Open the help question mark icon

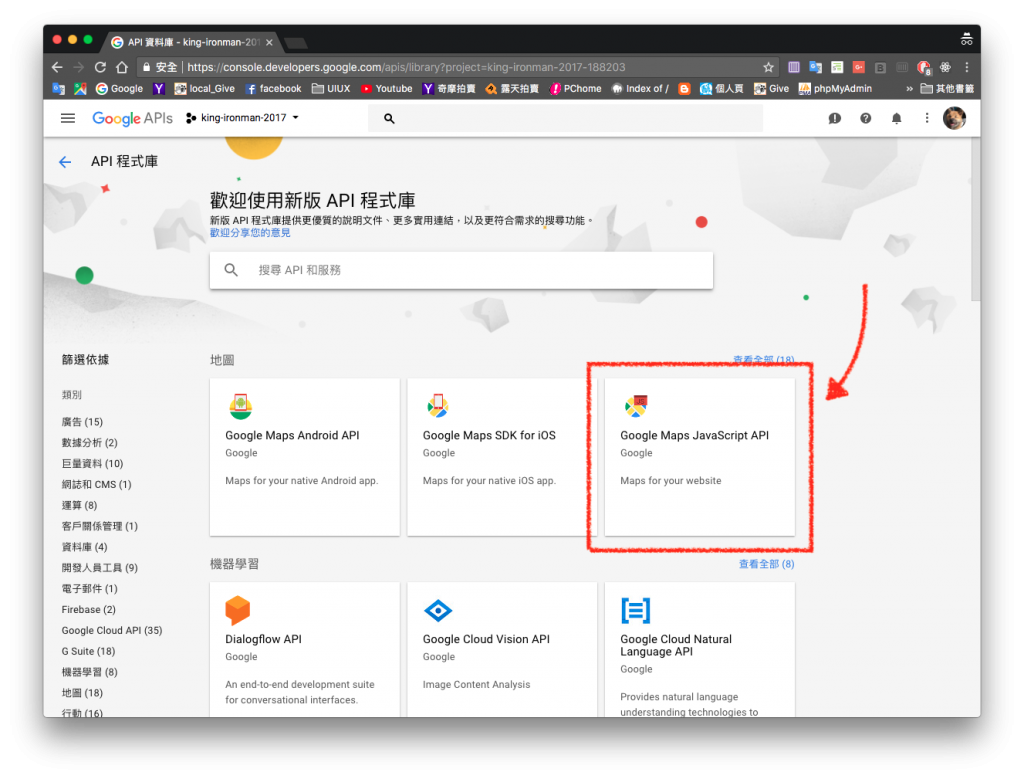coord(865,118)
